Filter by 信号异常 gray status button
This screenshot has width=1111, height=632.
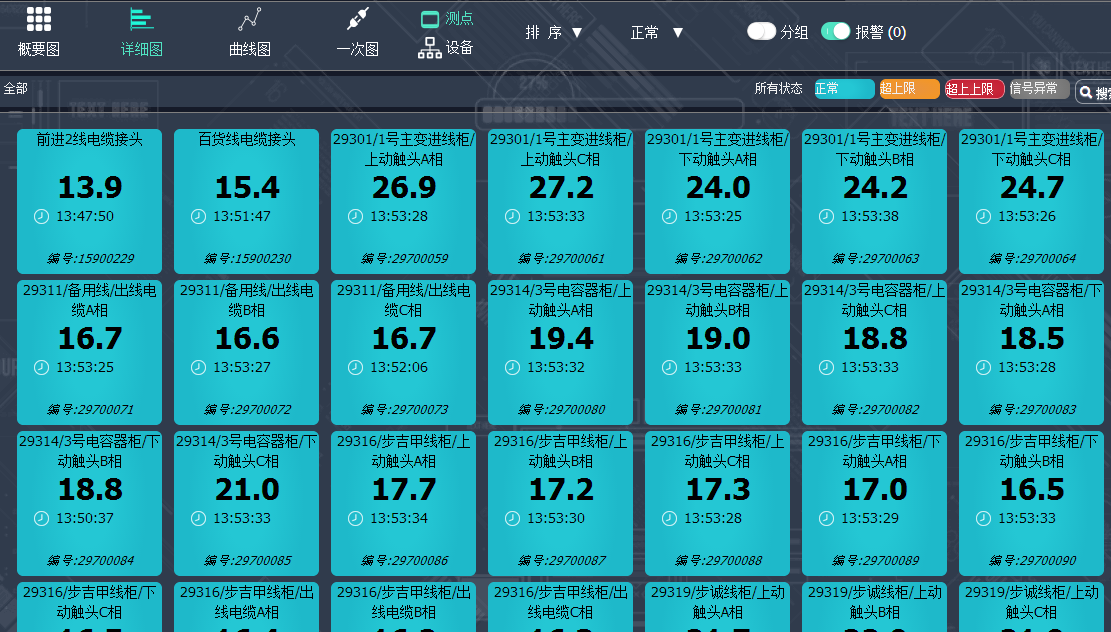(x=1039, y=89)
